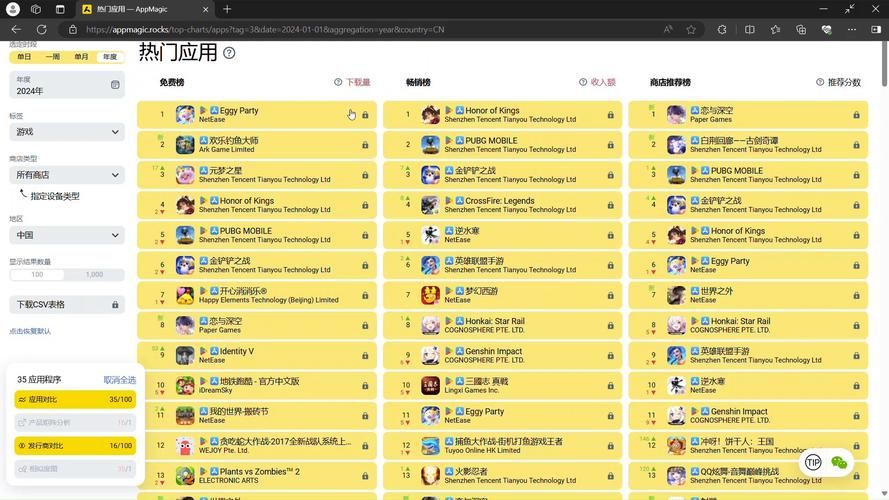Viewport: 889px width, 500px height.
Task: Toggle the 发行商对比 16/100 button
Action: (x=75, y=446)
